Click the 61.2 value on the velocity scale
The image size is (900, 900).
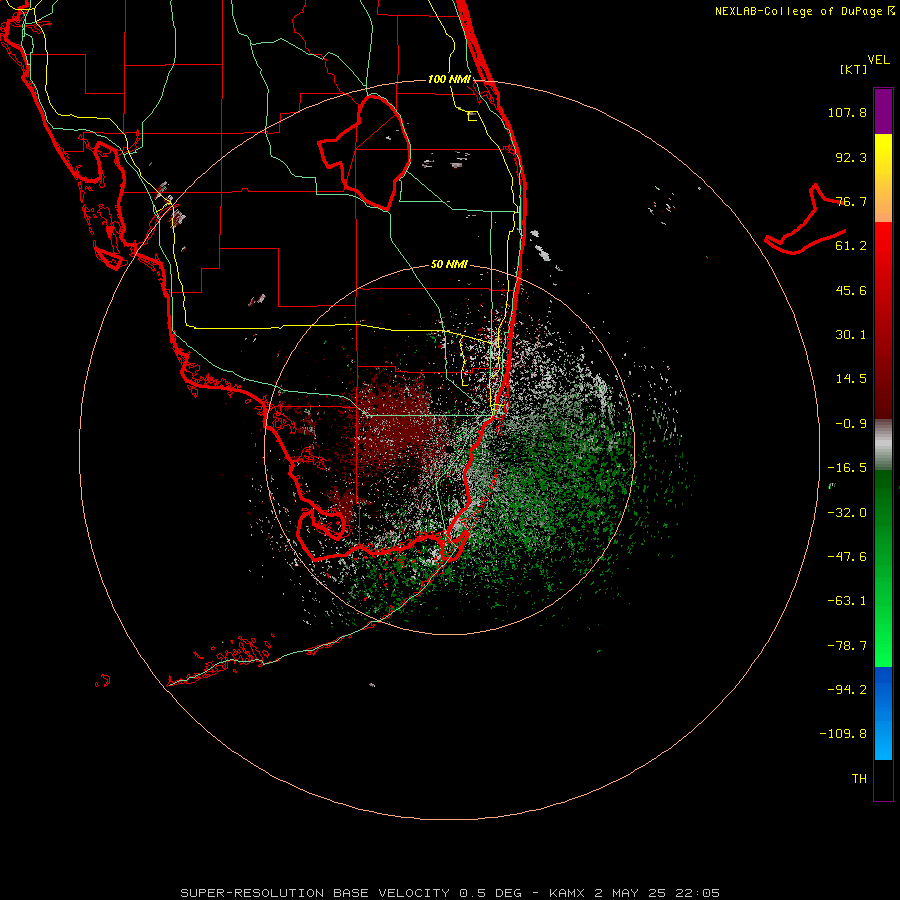pos(851,246)
